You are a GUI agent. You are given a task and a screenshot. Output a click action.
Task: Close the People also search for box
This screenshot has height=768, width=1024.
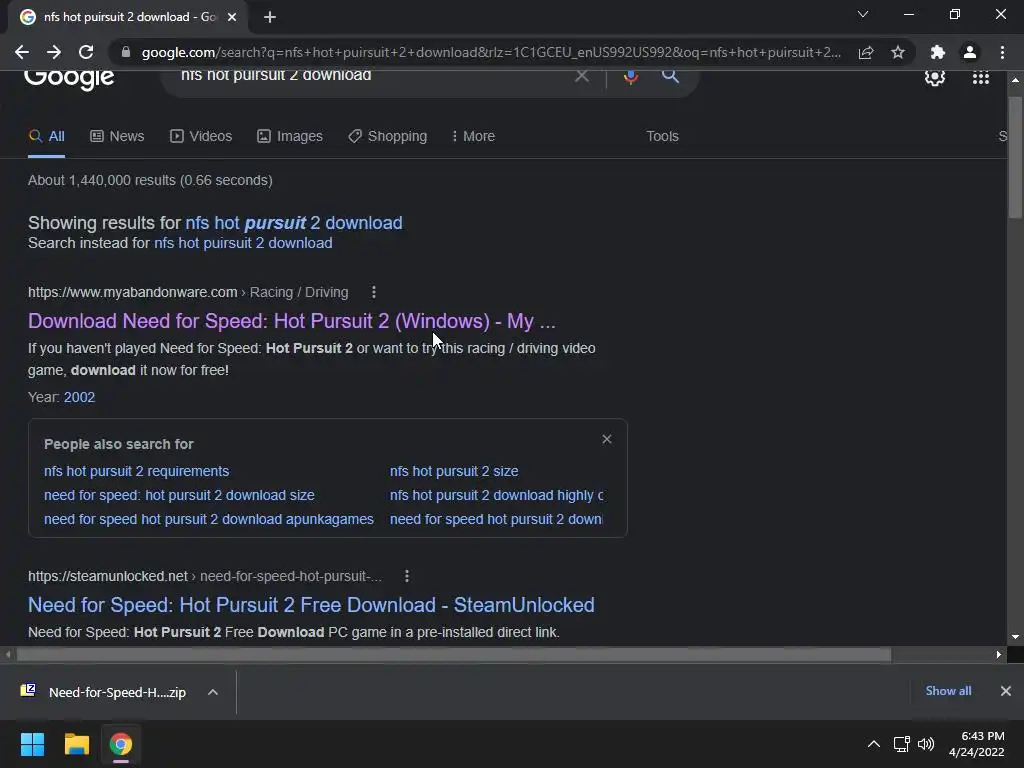click(x=607, y=439)
